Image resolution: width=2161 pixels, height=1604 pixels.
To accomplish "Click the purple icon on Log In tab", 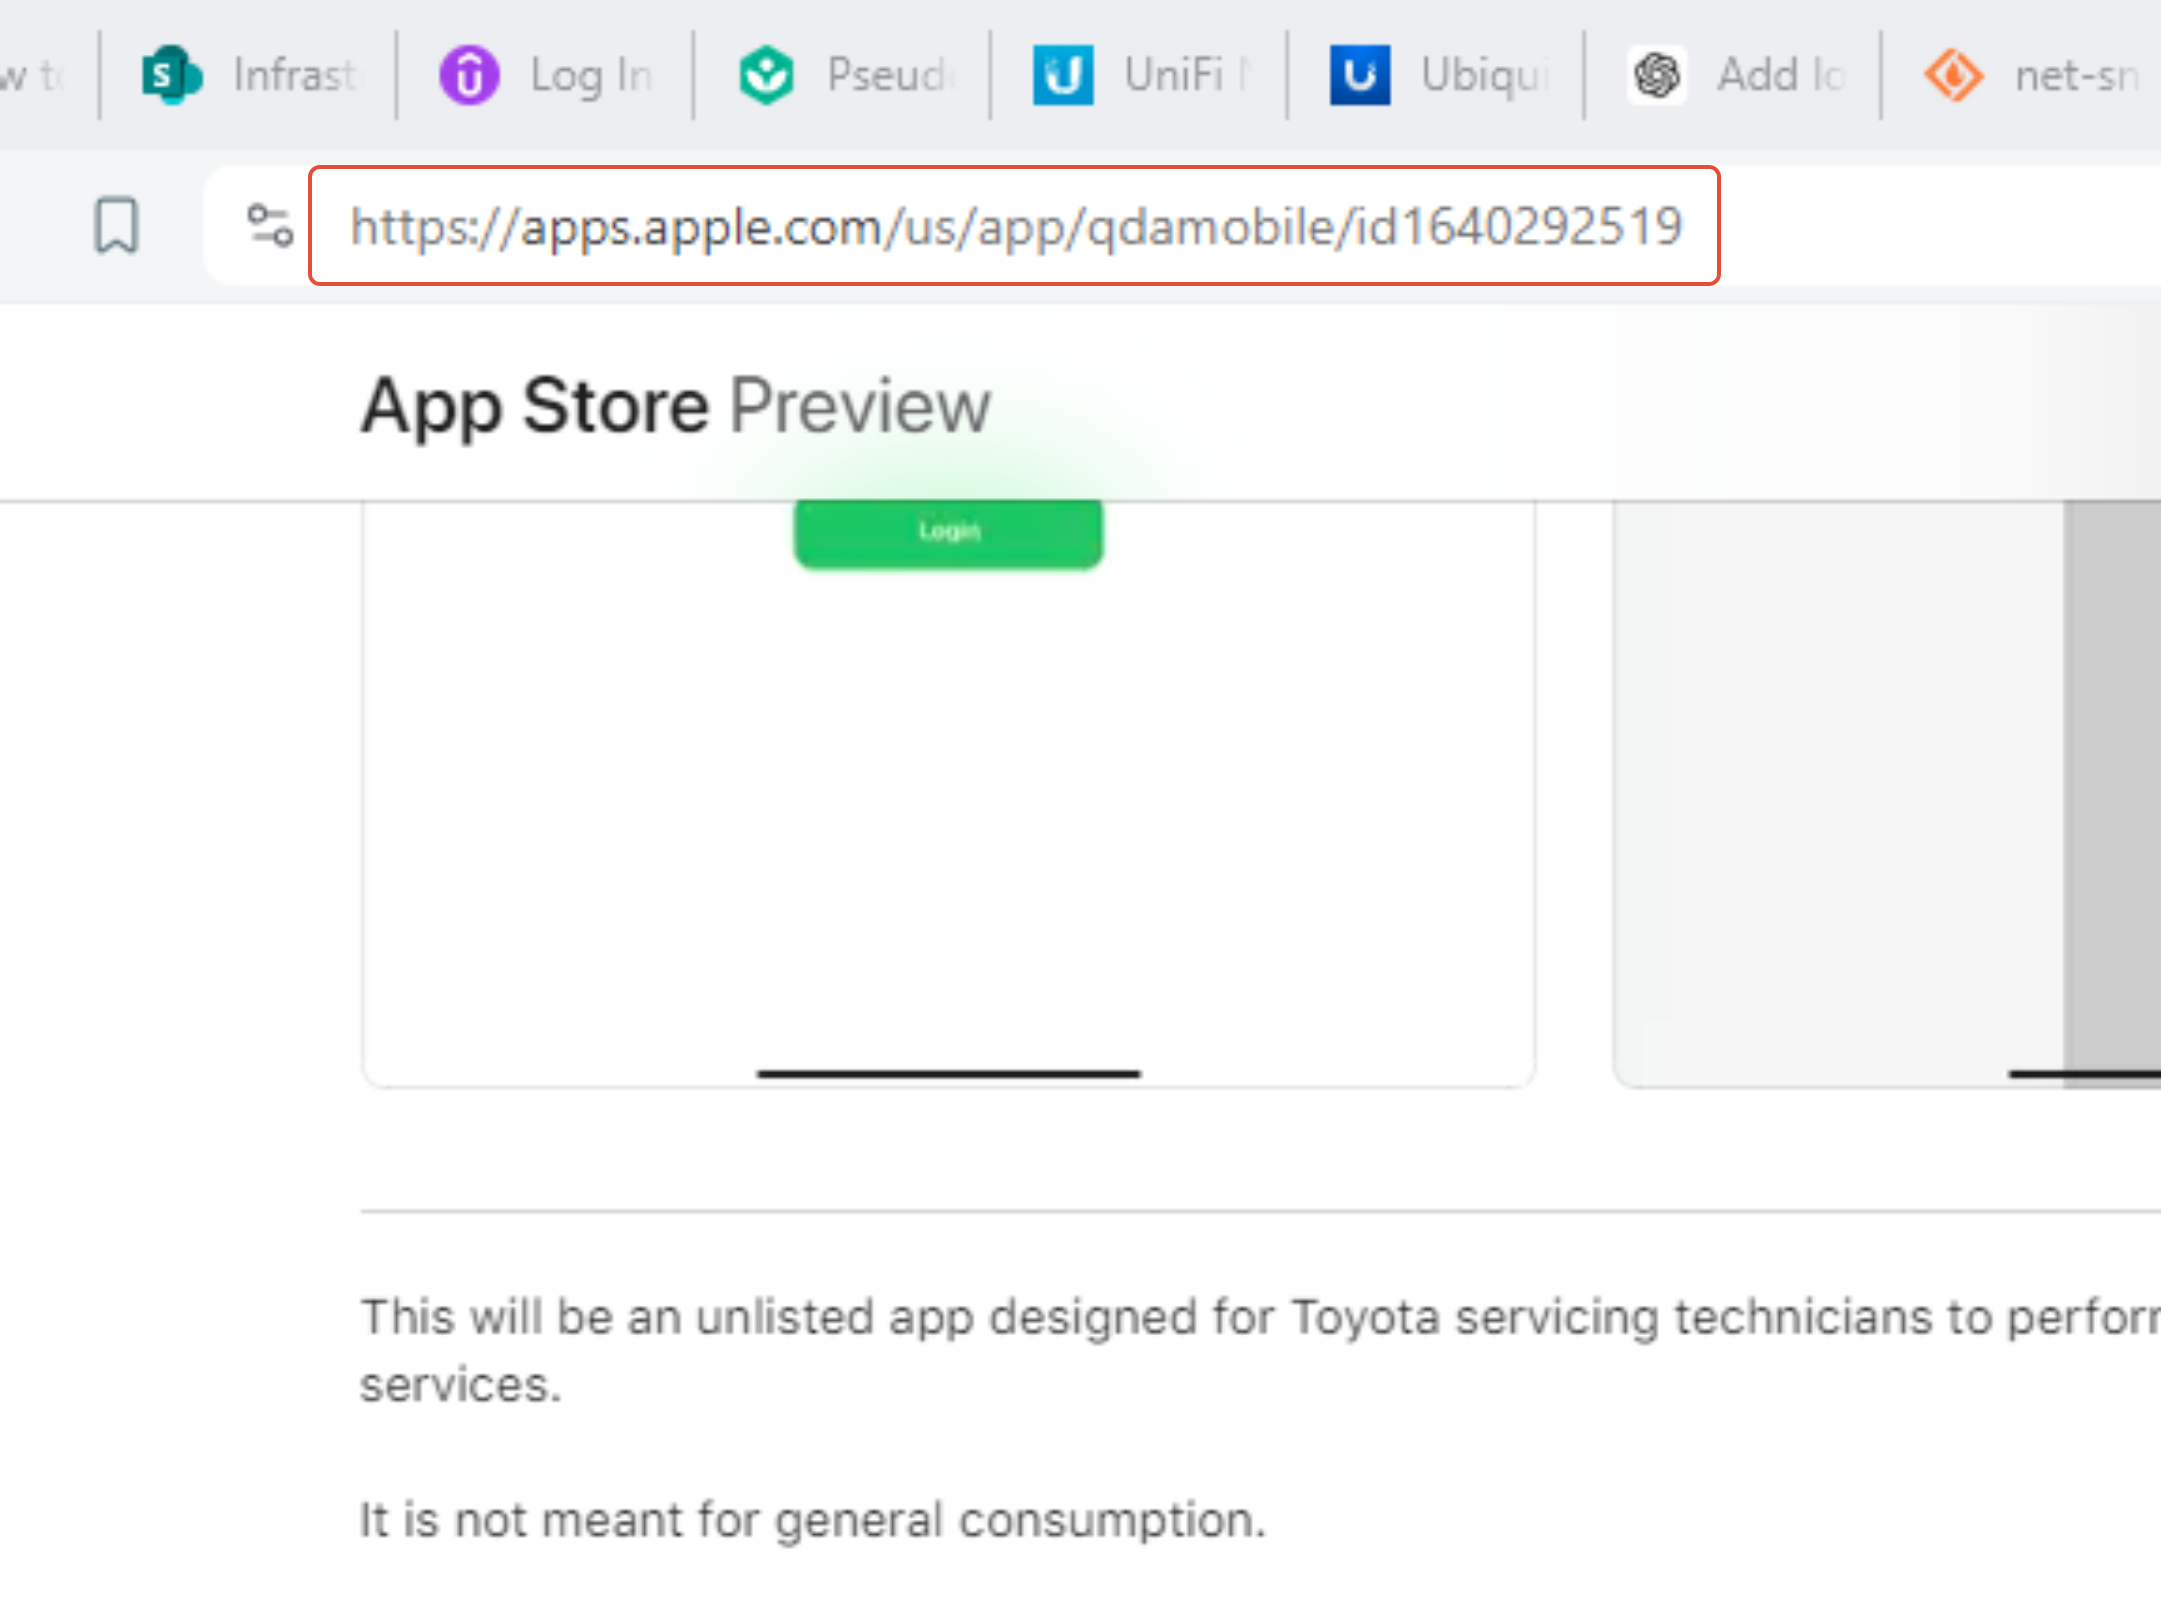I will (469, 75).
